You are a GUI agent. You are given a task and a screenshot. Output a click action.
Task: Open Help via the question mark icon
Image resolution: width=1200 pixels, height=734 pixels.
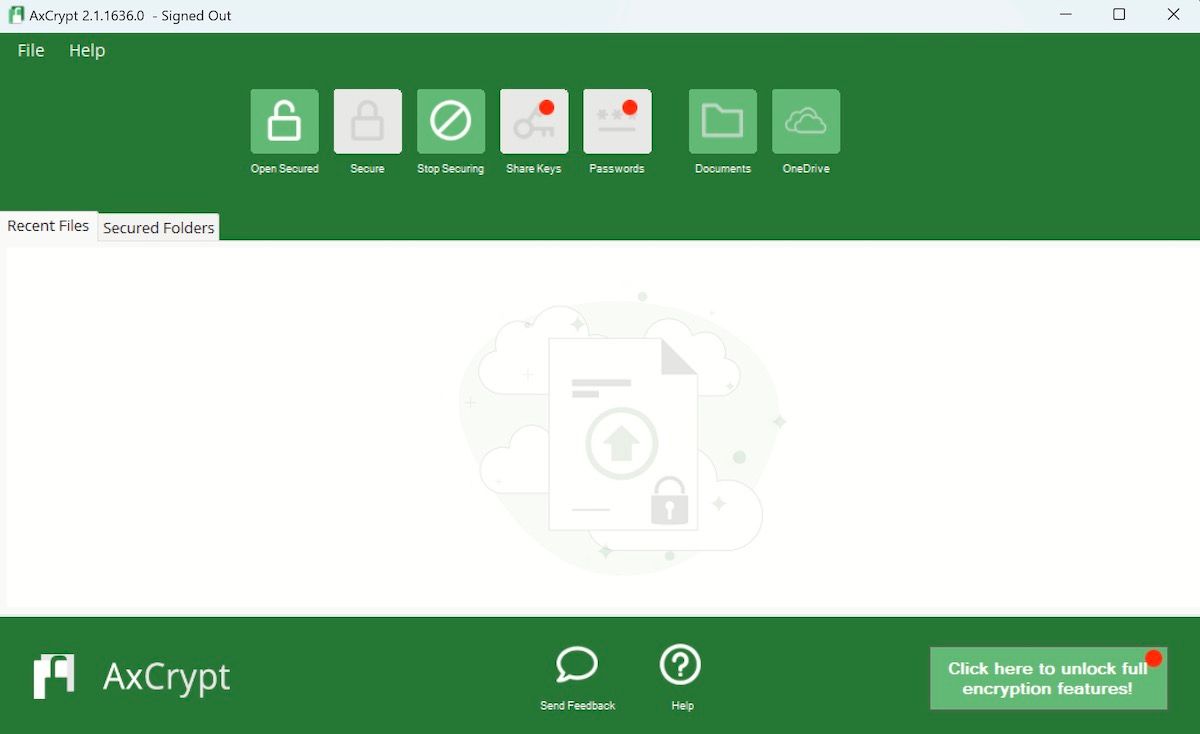pyautogui.click(x=681, y=665)
